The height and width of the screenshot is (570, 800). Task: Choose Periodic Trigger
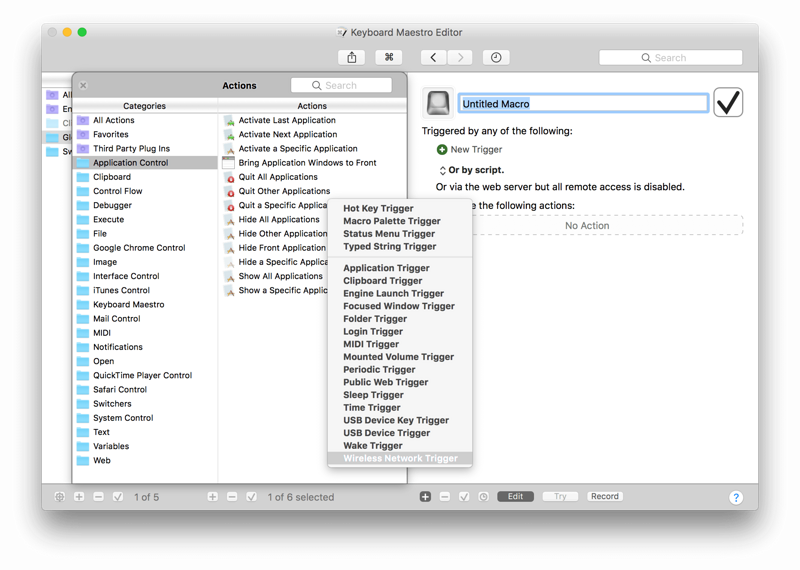click(x=400, y=369)
